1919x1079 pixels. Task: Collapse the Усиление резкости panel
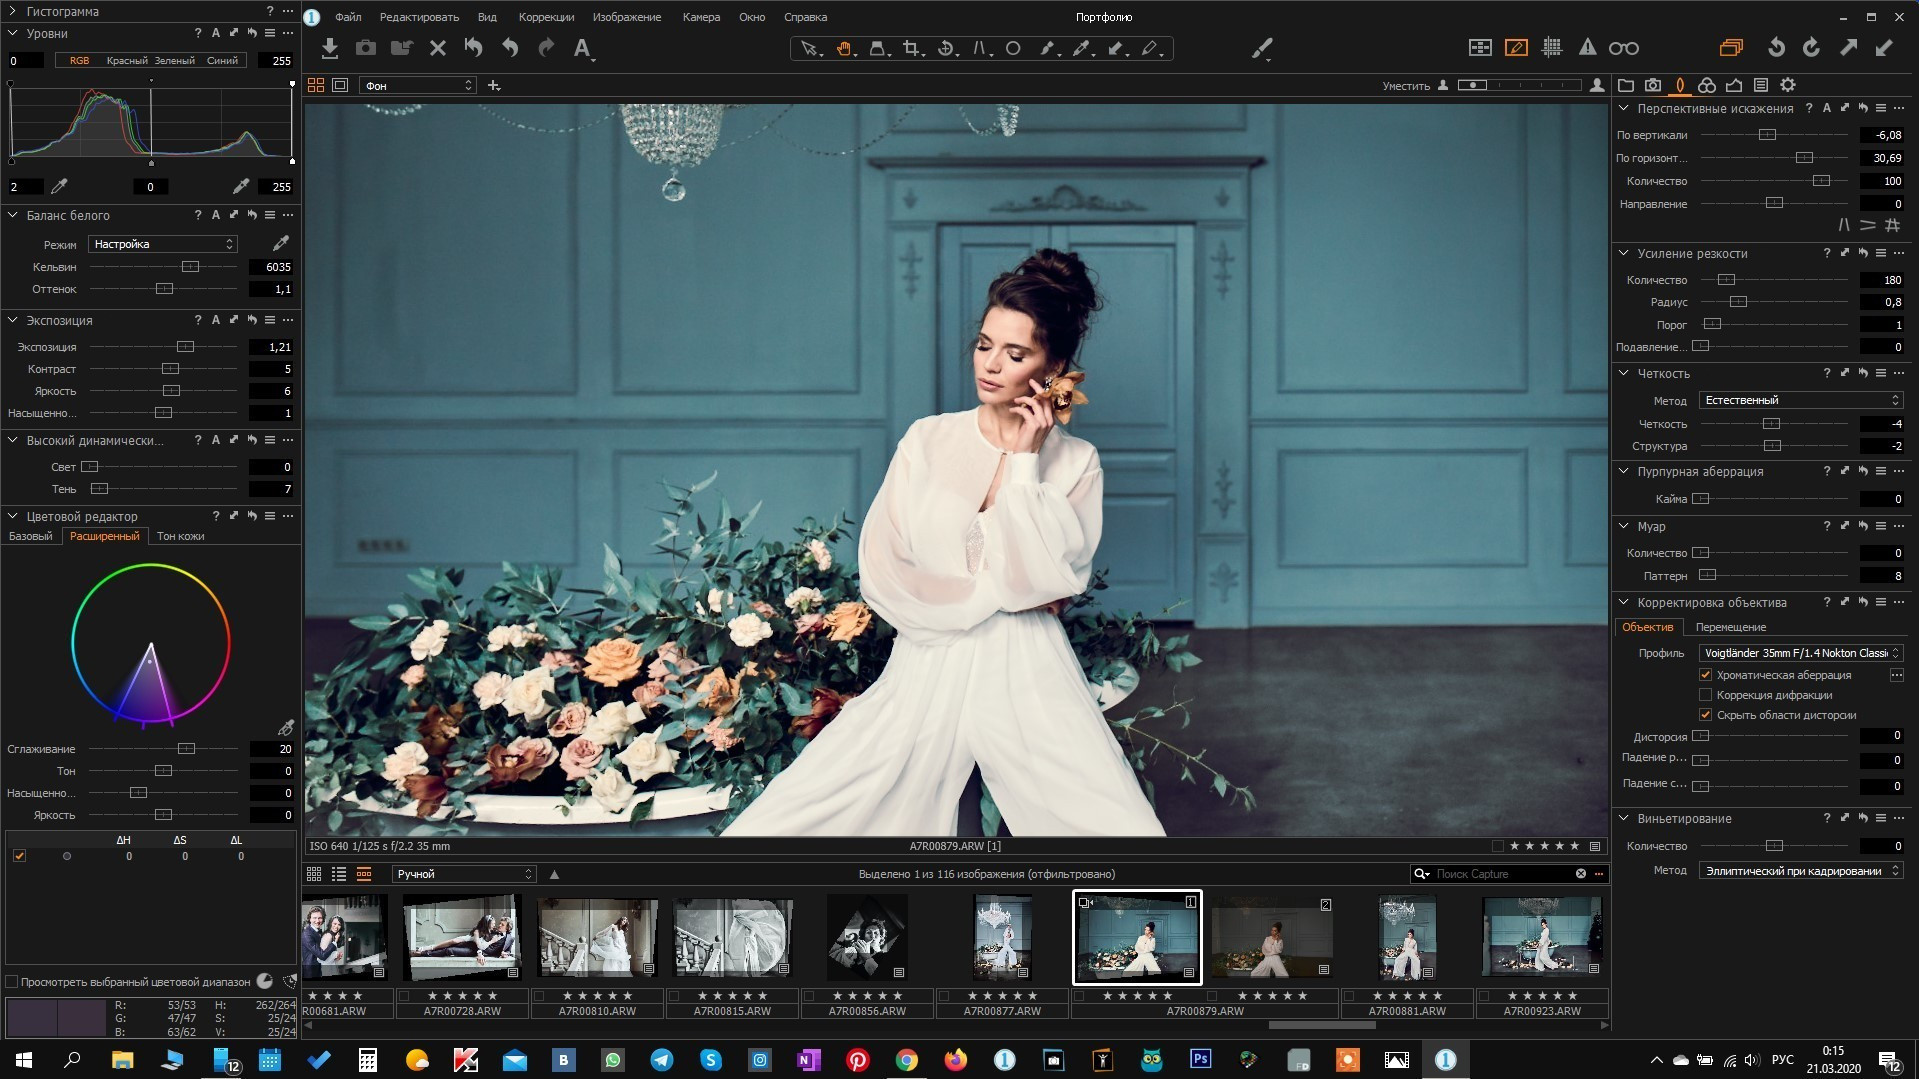pyautogui.click(x=1624, y=254)
